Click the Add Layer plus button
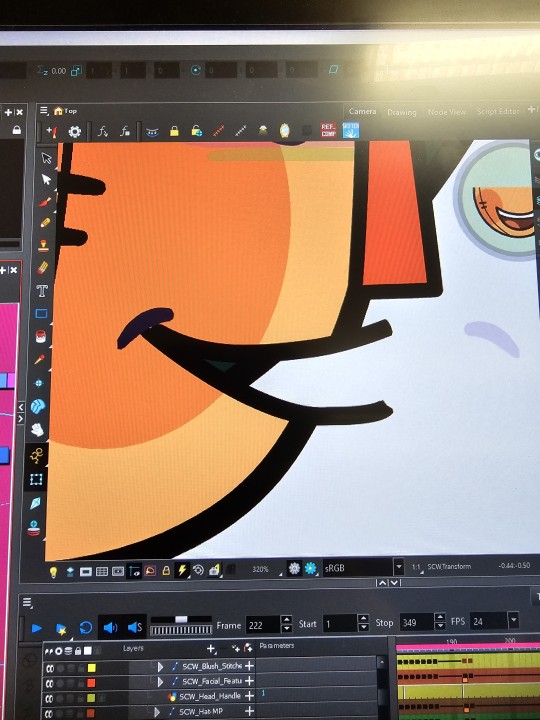Screen dimensions: 540x720 (x=210, y=648)
